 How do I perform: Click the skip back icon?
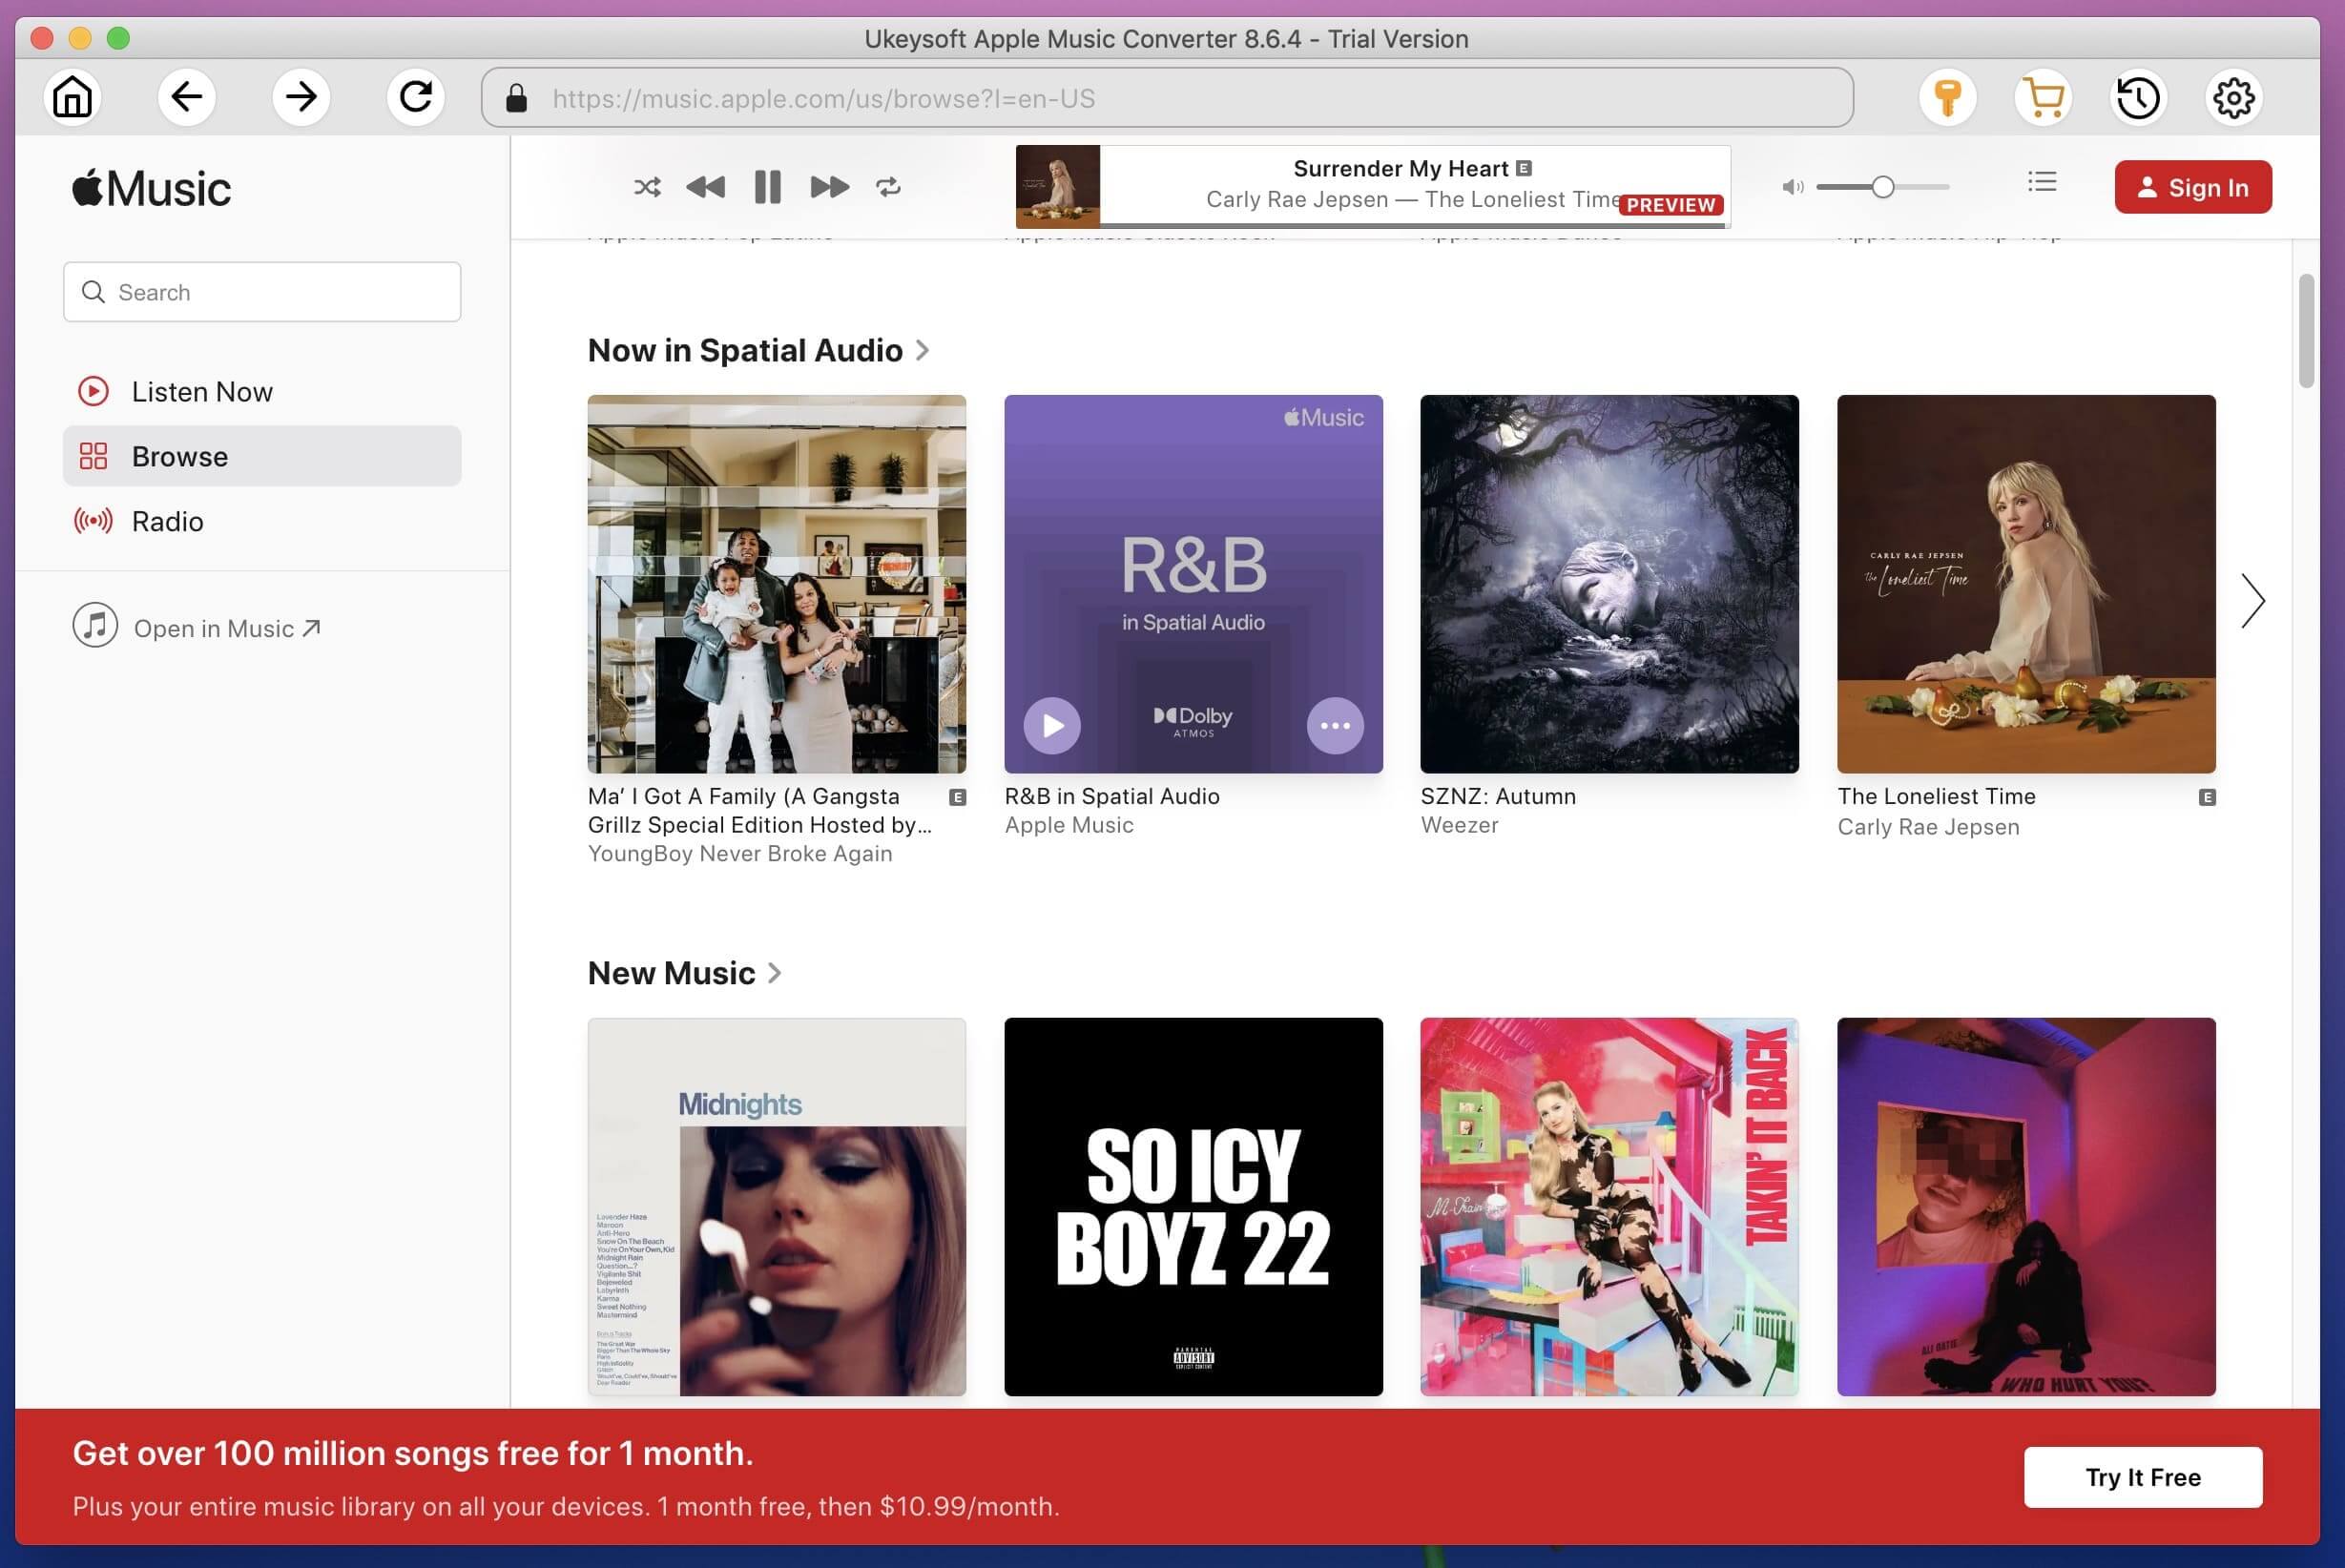705,187
